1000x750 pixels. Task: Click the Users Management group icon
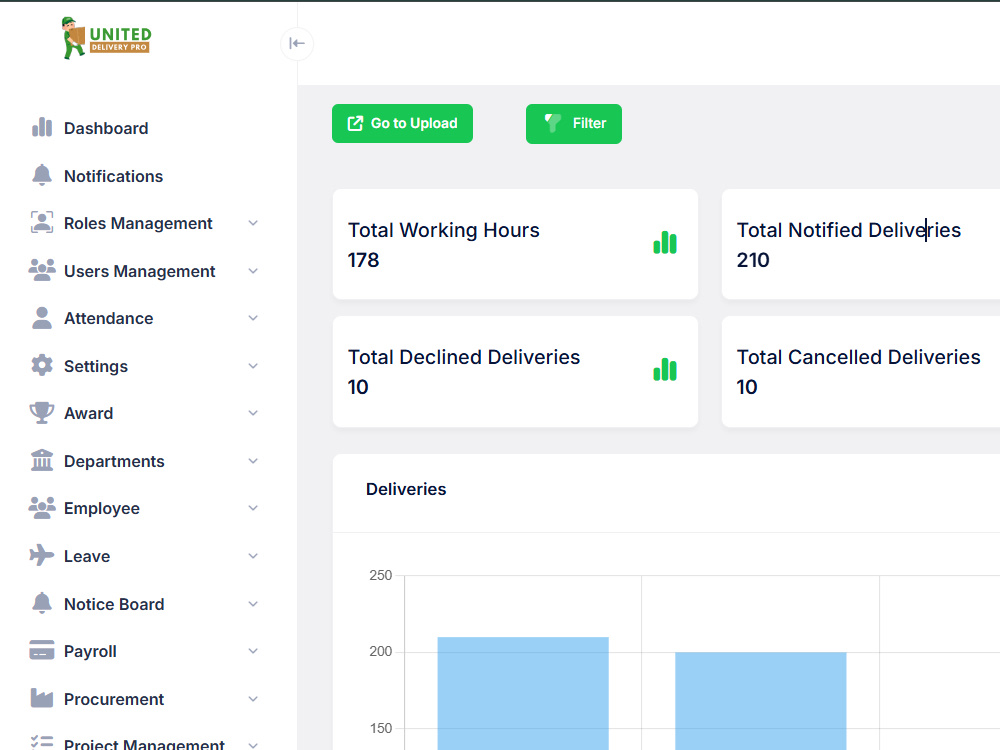click(x=42, y=270)
